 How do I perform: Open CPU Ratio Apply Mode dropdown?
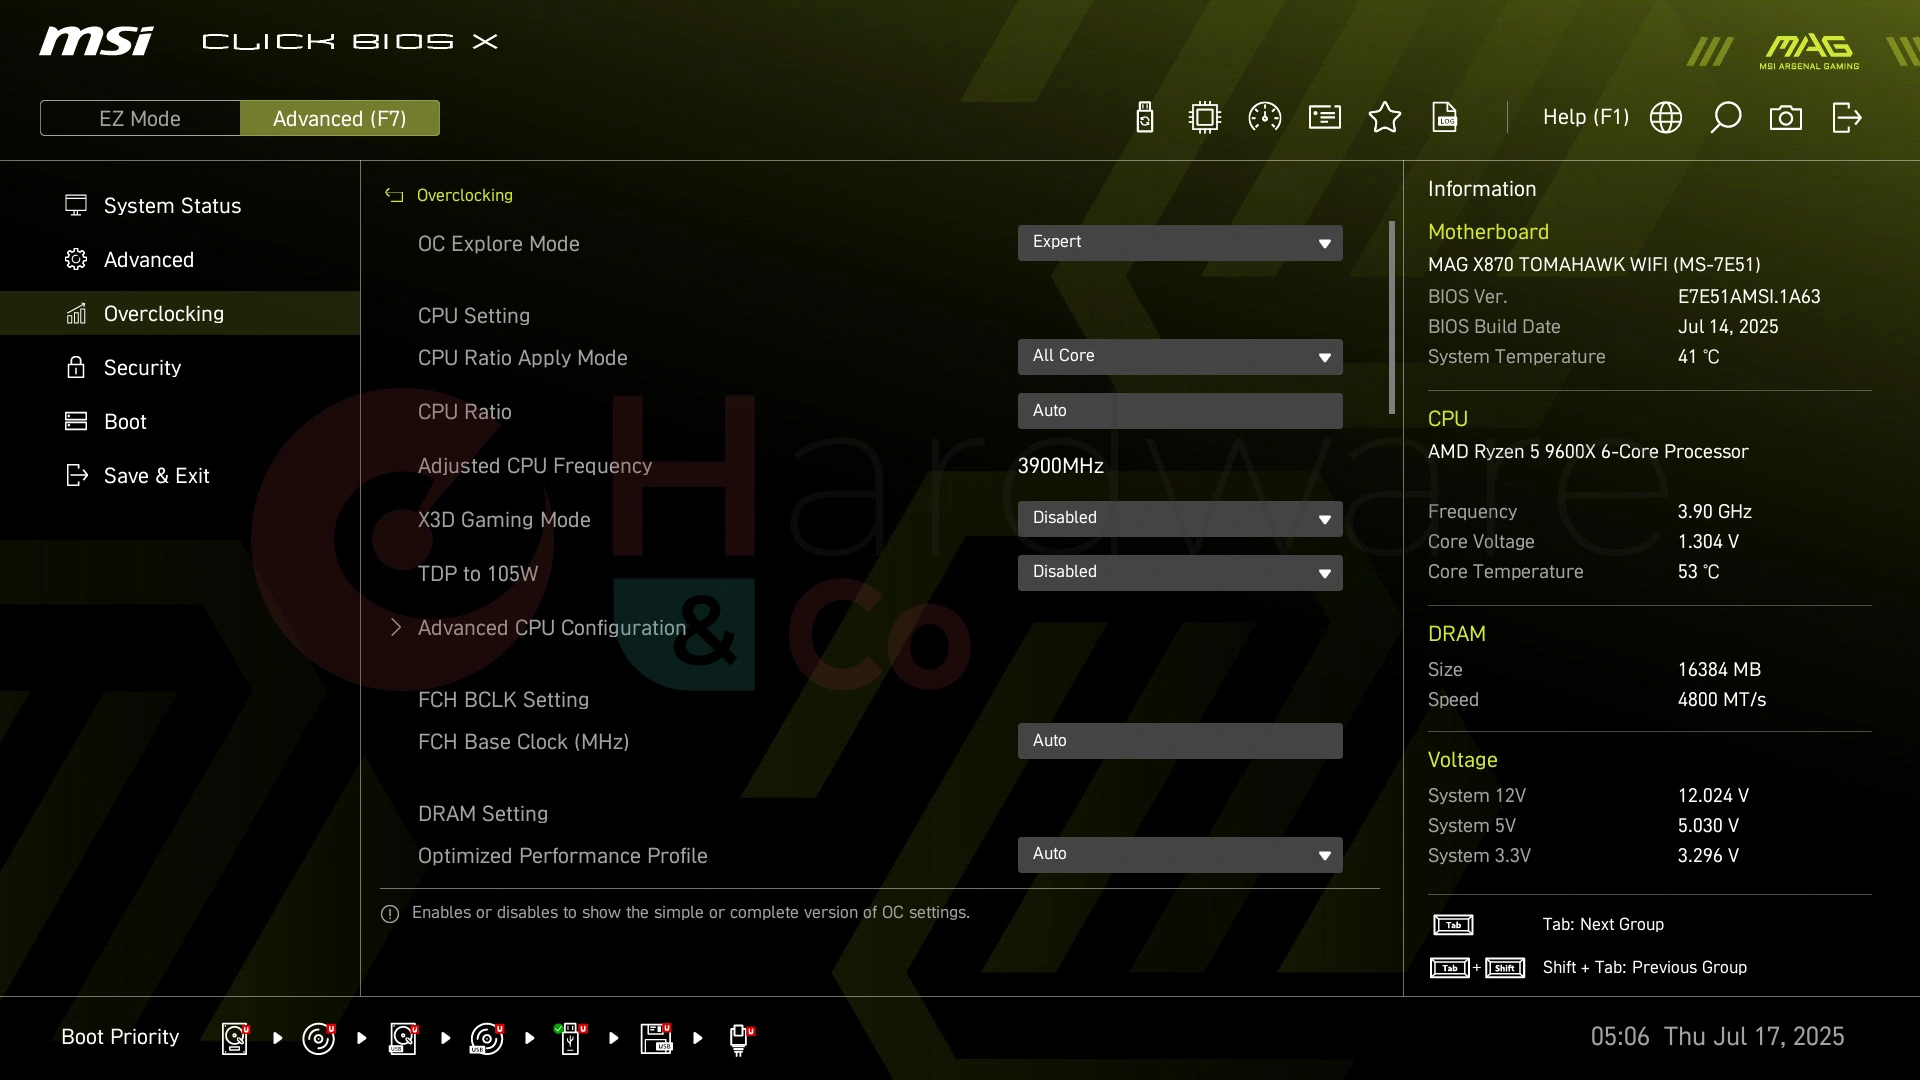click(x=1180, y=357)
